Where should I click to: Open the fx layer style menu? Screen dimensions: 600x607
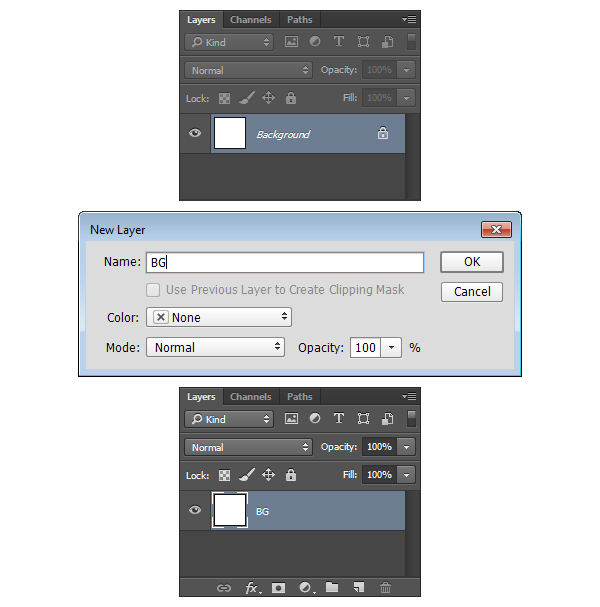coord(252,588)
